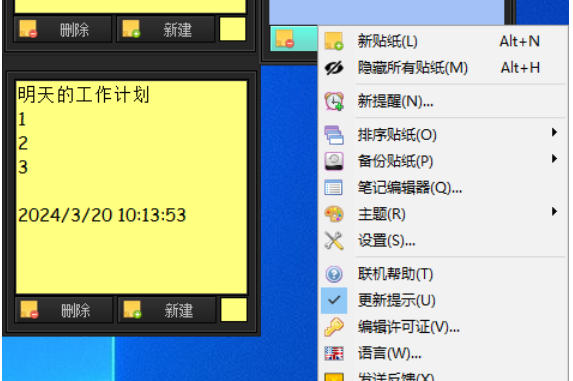Viewport: 573px width, 381px height.
Task: Toggle the 更新提示 checkmark
Action: pos(334,300)
